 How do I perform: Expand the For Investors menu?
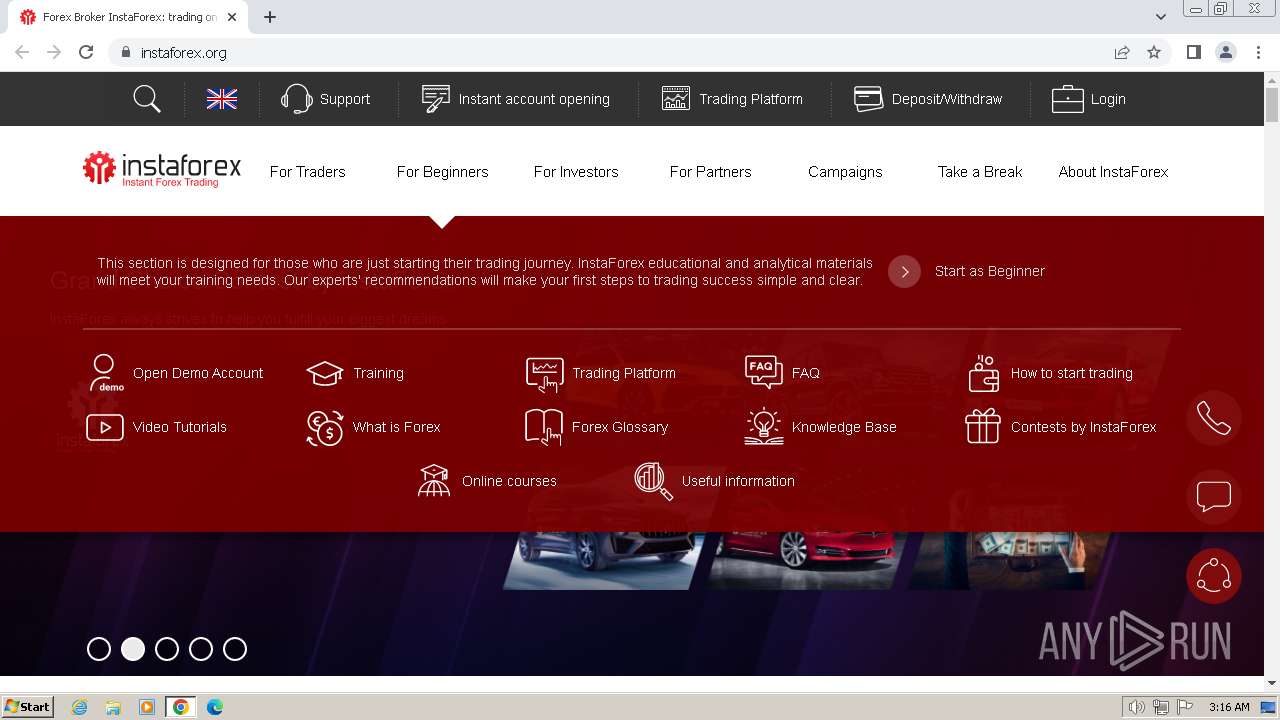(x=576, y=172)
